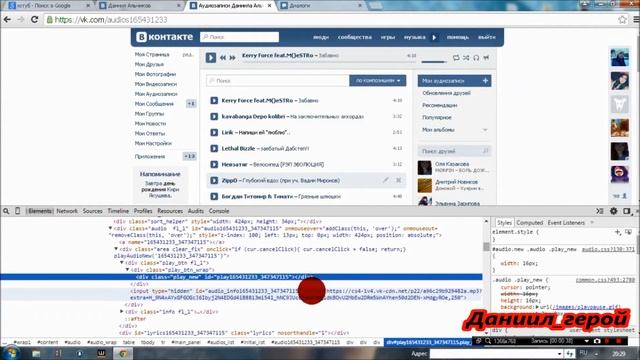
Task: Open Приложения in left menu
Action: (x=150, y=157)
